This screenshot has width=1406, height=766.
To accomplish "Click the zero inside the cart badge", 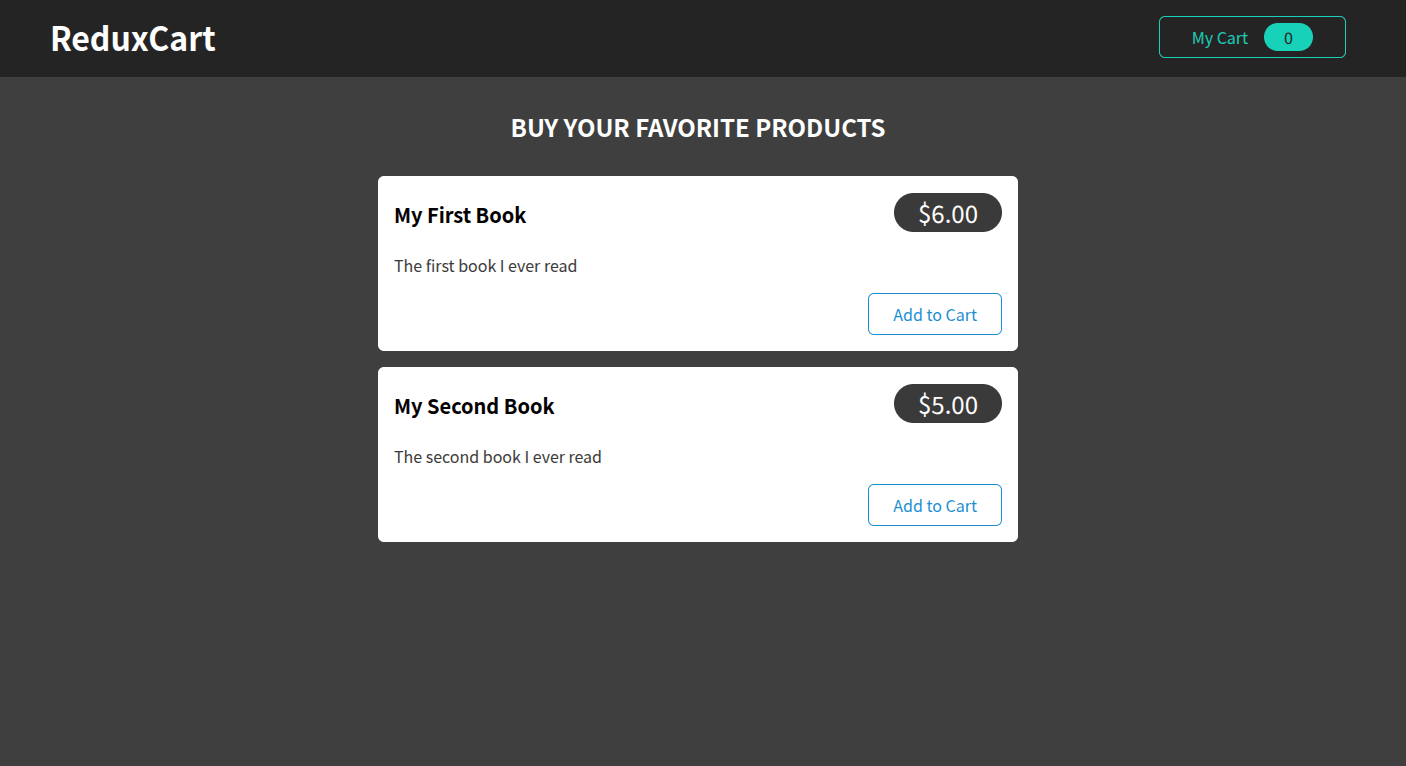I will tap(1289, 37).
